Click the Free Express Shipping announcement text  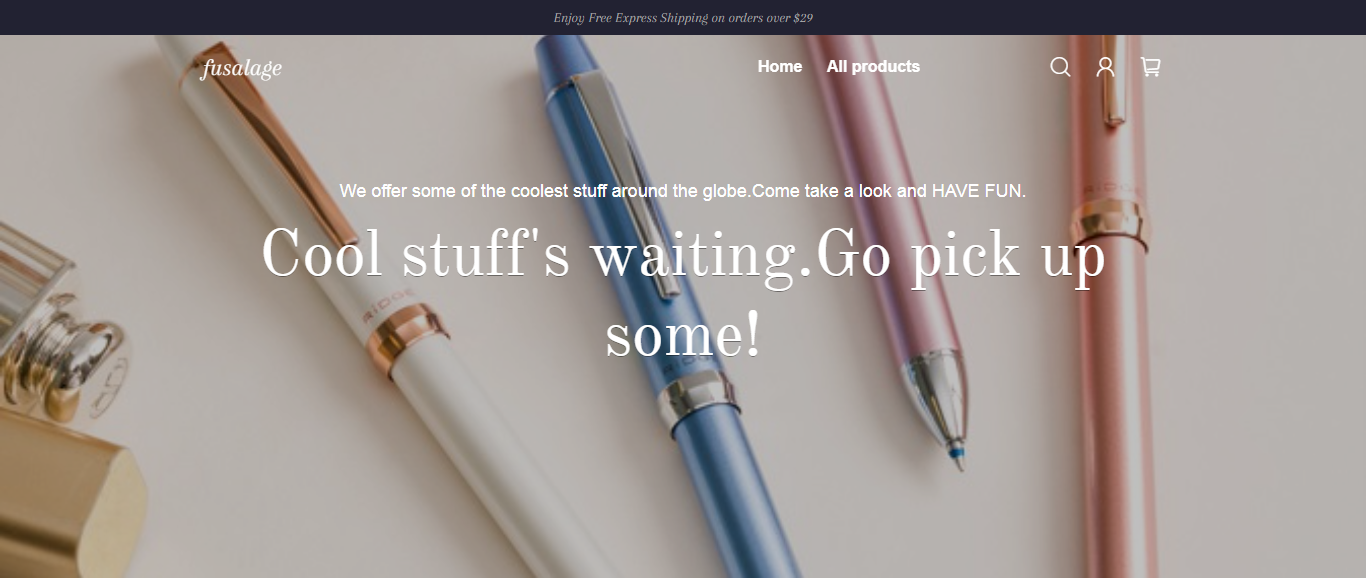click(x=683, y=18)
